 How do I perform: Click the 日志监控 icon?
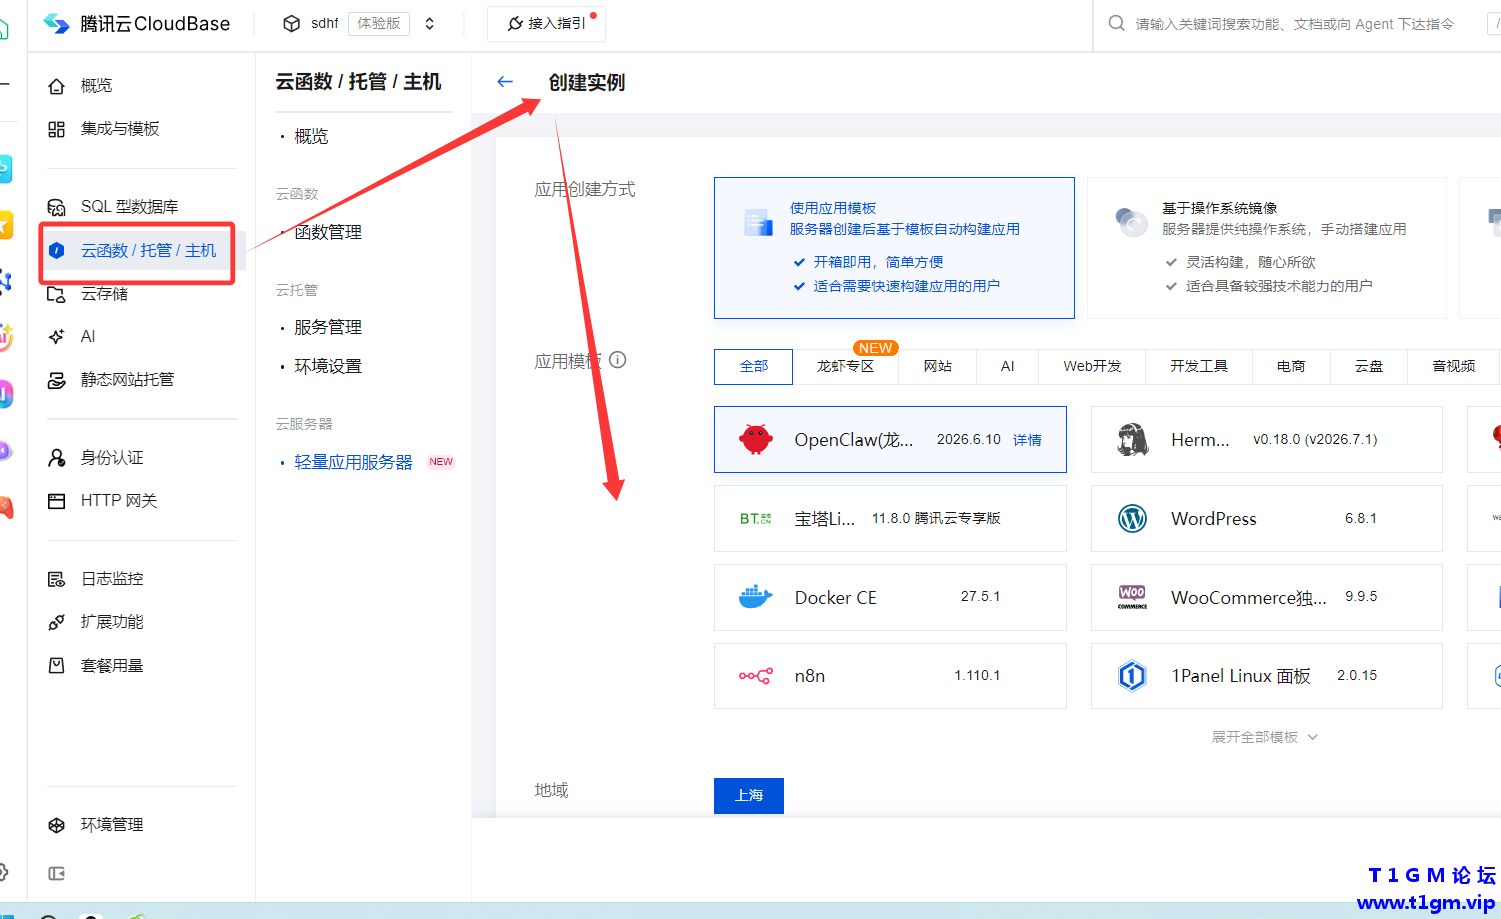57,579
